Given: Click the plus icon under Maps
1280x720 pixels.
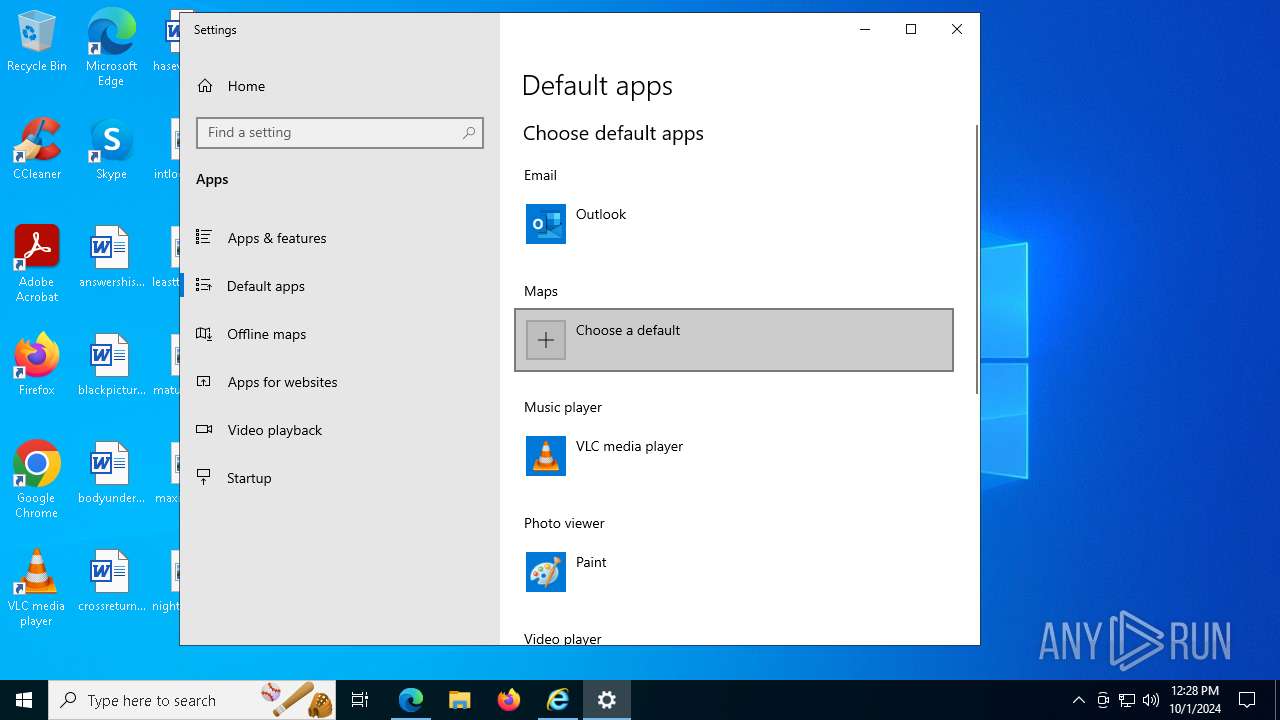Looking at the screenshot, I should [x=545, y=340].
